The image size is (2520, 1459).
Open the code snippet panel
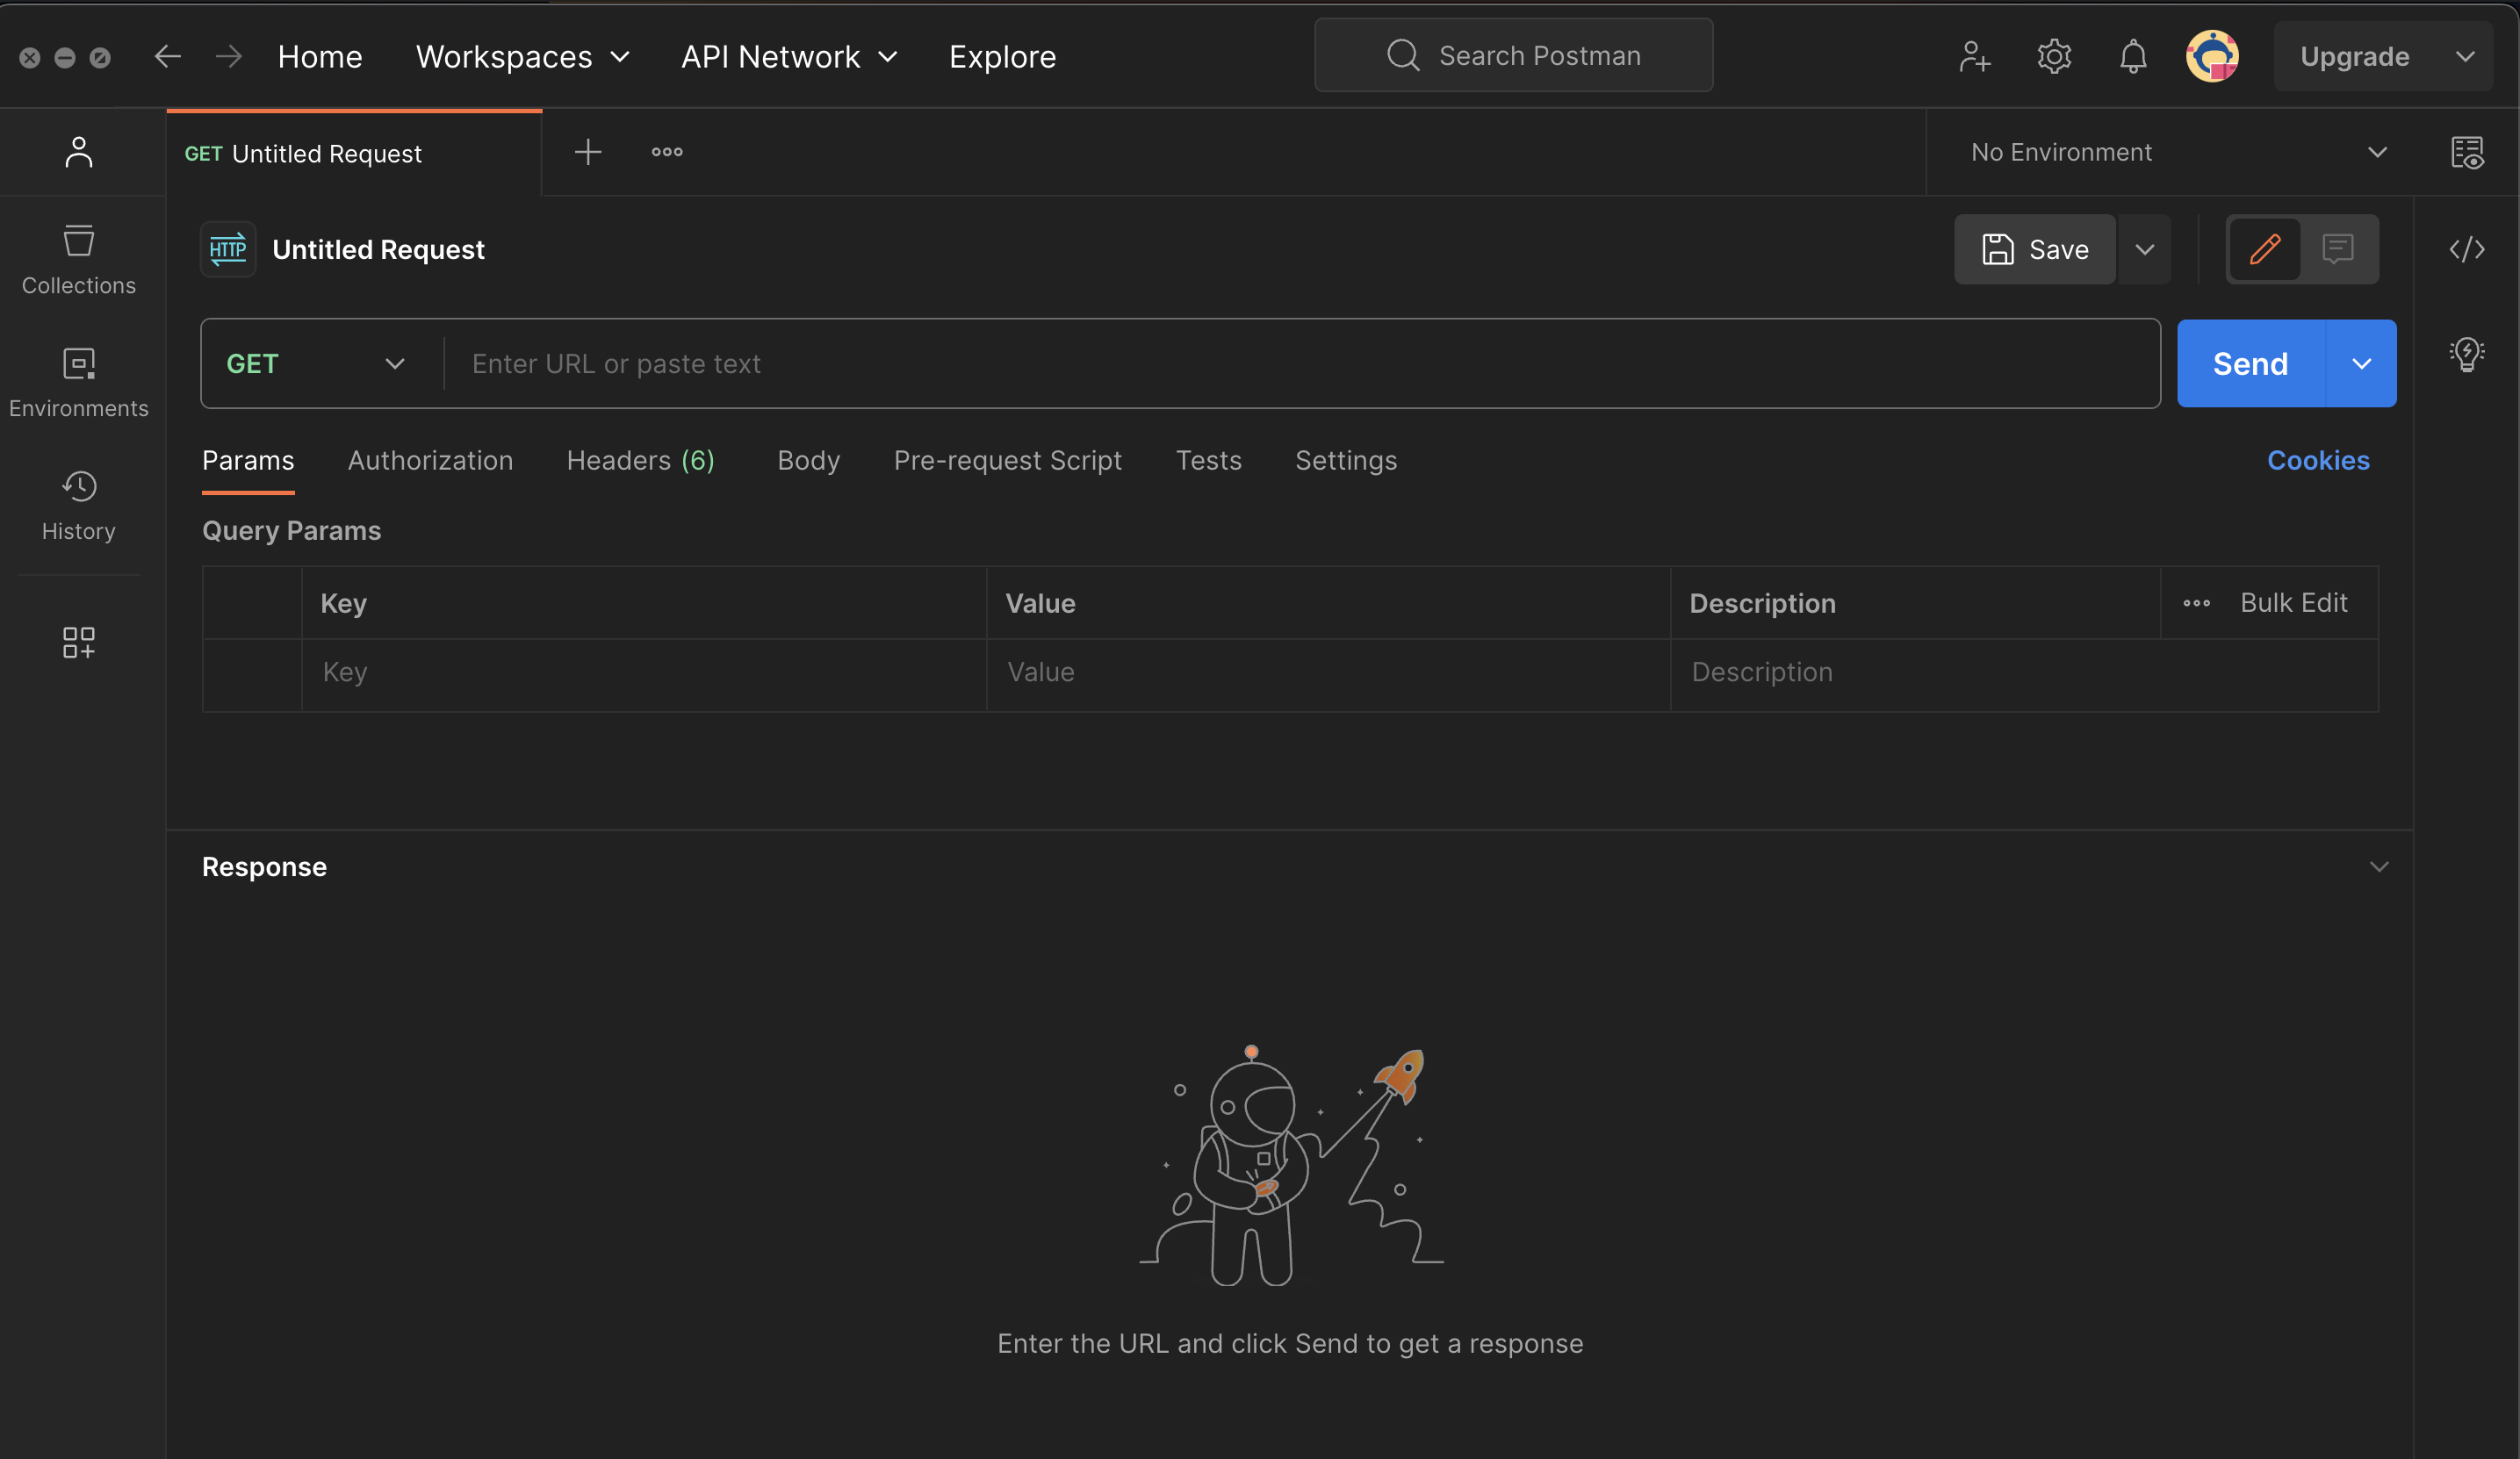click(x=2467, y=249)
